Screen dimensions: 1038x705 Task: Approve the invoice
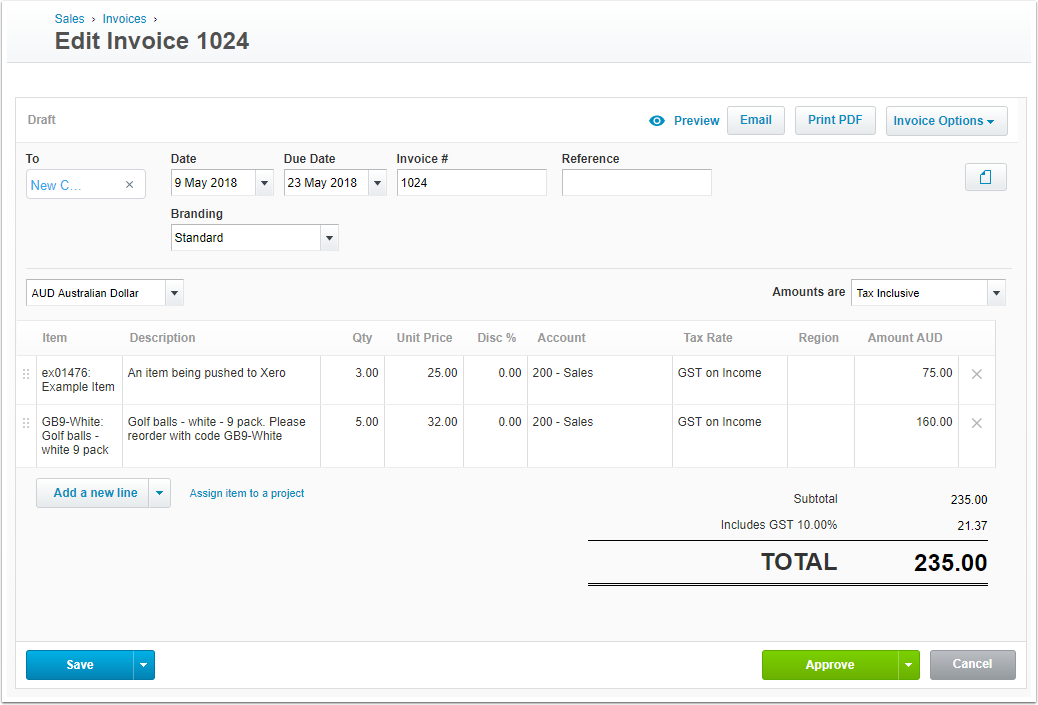click(x=830, y=665)
